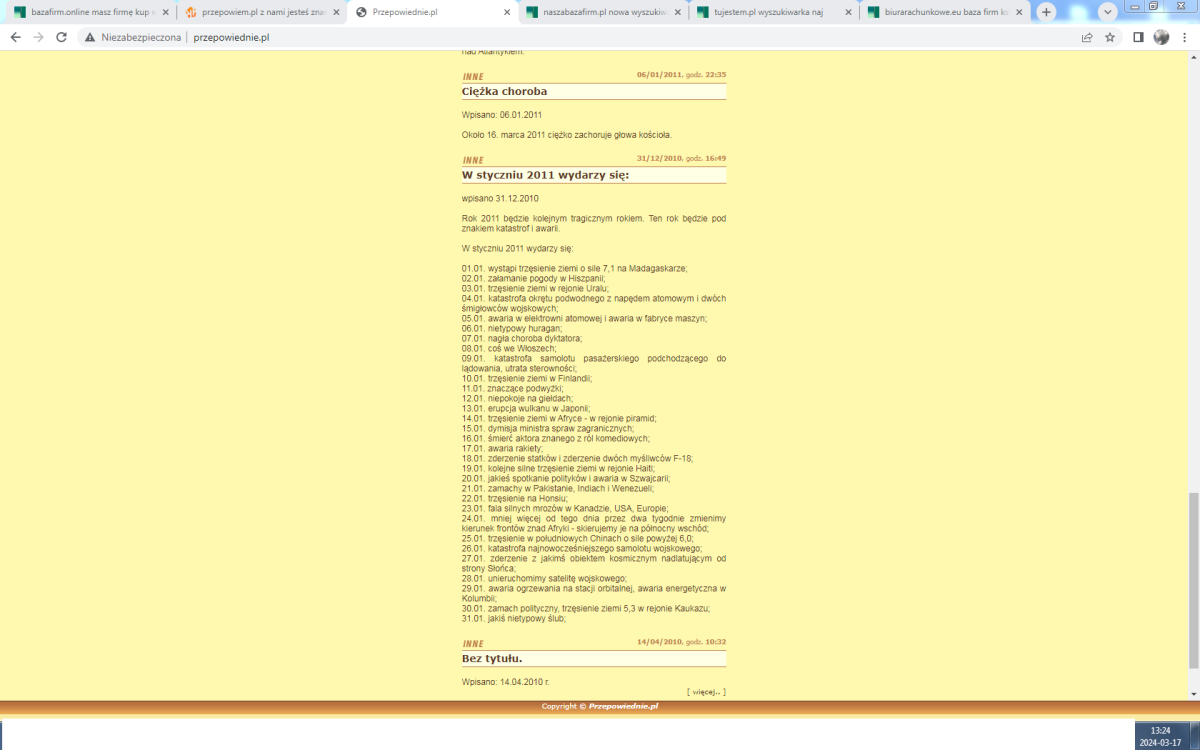Bookmark this page with the star icon
The width and height of the screenshot is (1200, 750).
point(1110,37)
